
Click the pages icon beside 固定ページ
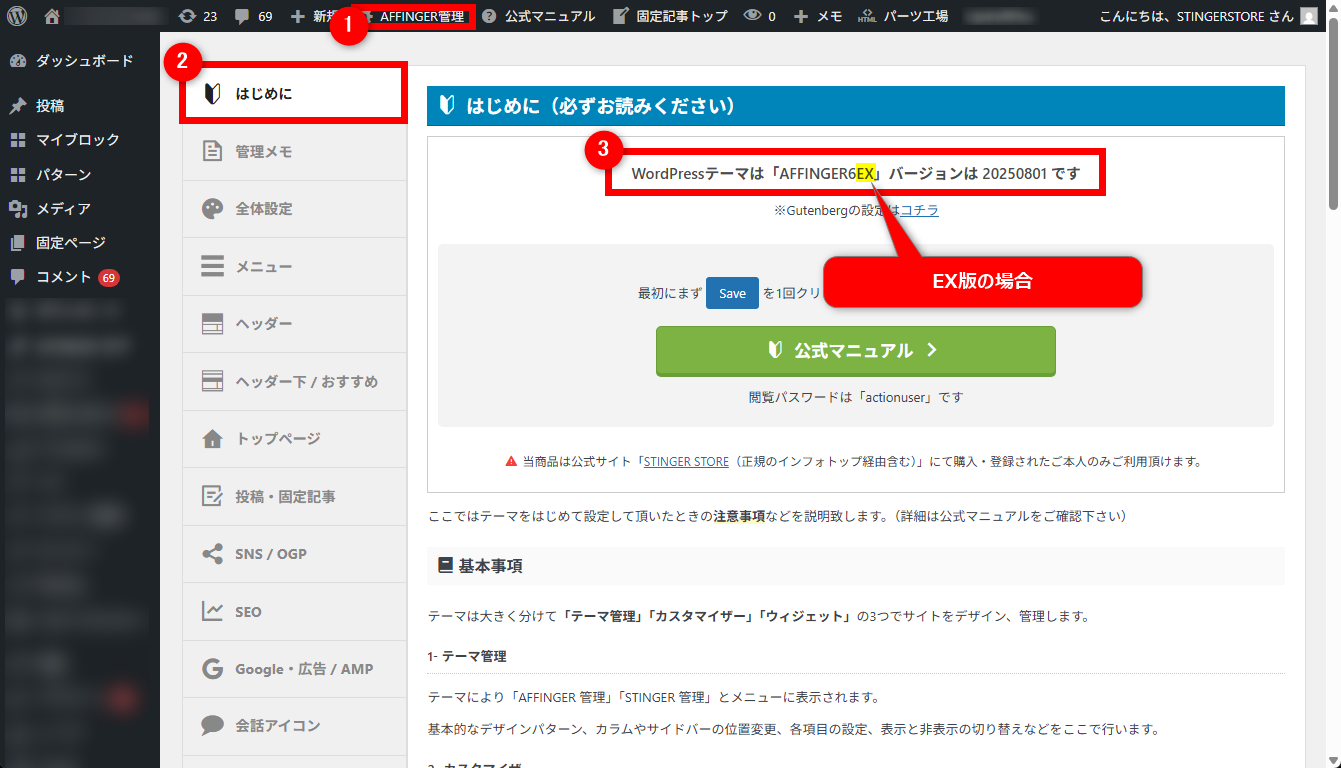click(18, 243)
